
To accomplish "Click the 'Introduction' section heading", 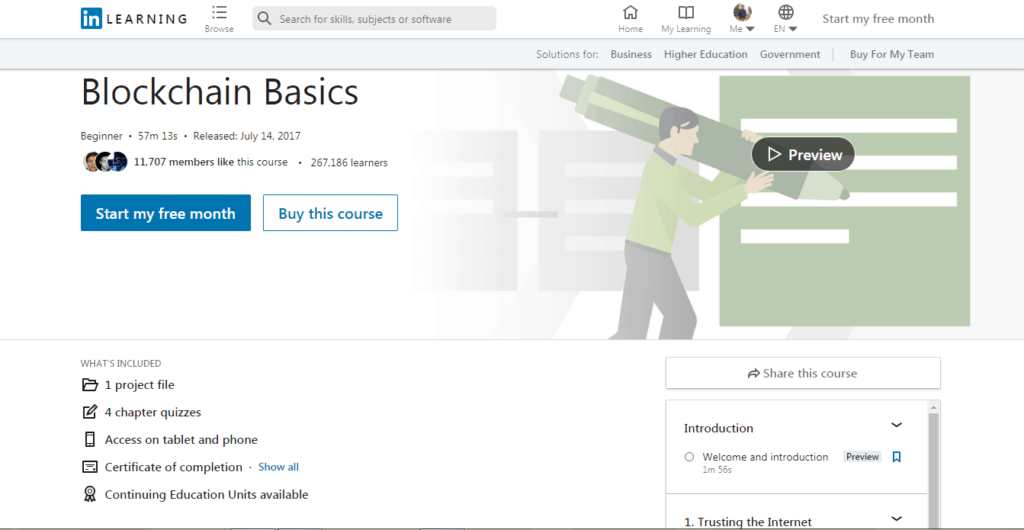I will [718, 428].
